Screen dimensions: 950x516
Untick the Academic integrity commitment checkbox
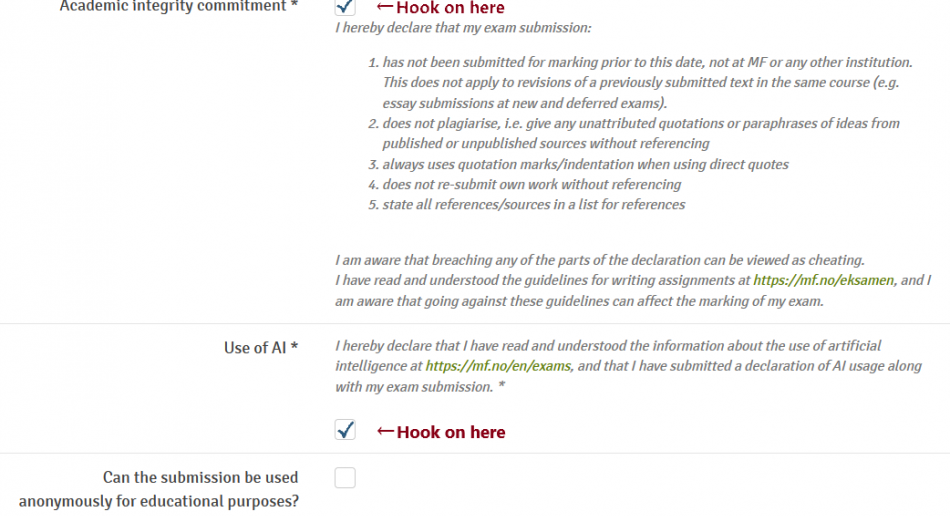345,7
